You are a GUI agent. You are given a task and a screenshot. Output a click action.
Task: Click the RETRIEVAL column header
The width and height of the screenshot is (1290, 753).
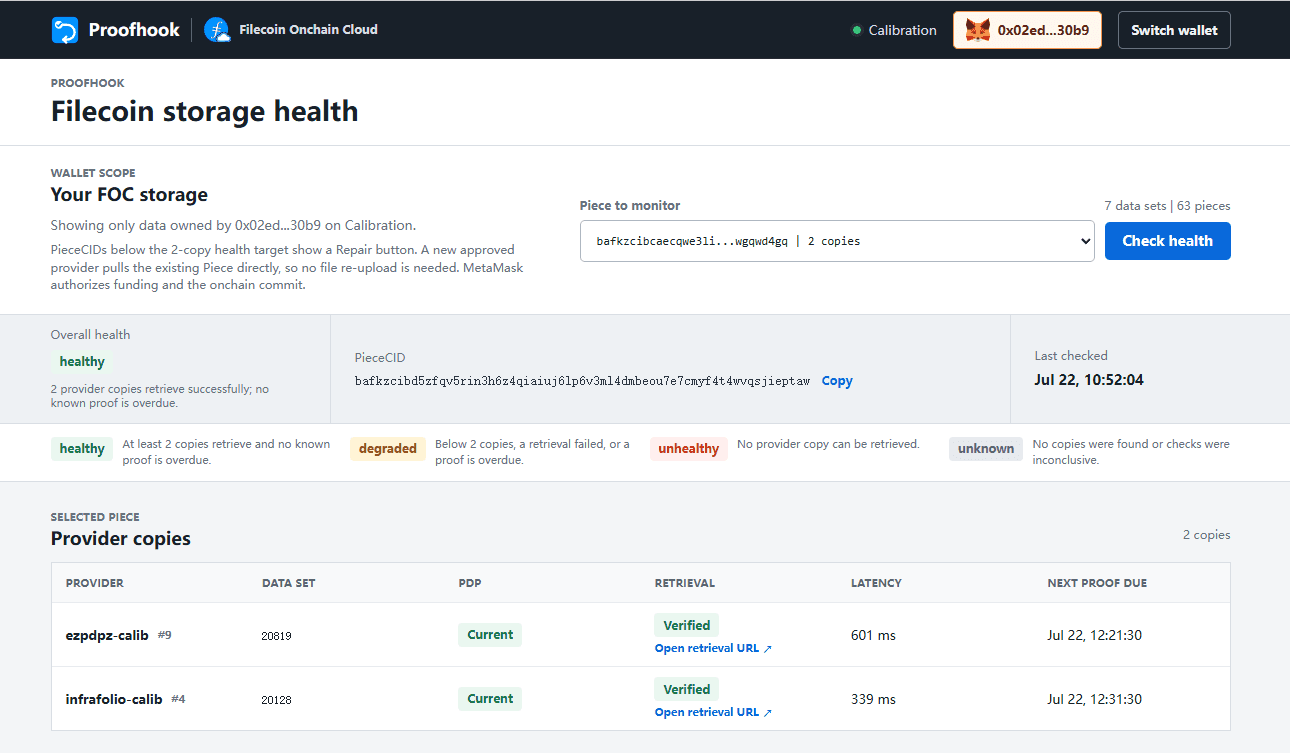point(685,583)
